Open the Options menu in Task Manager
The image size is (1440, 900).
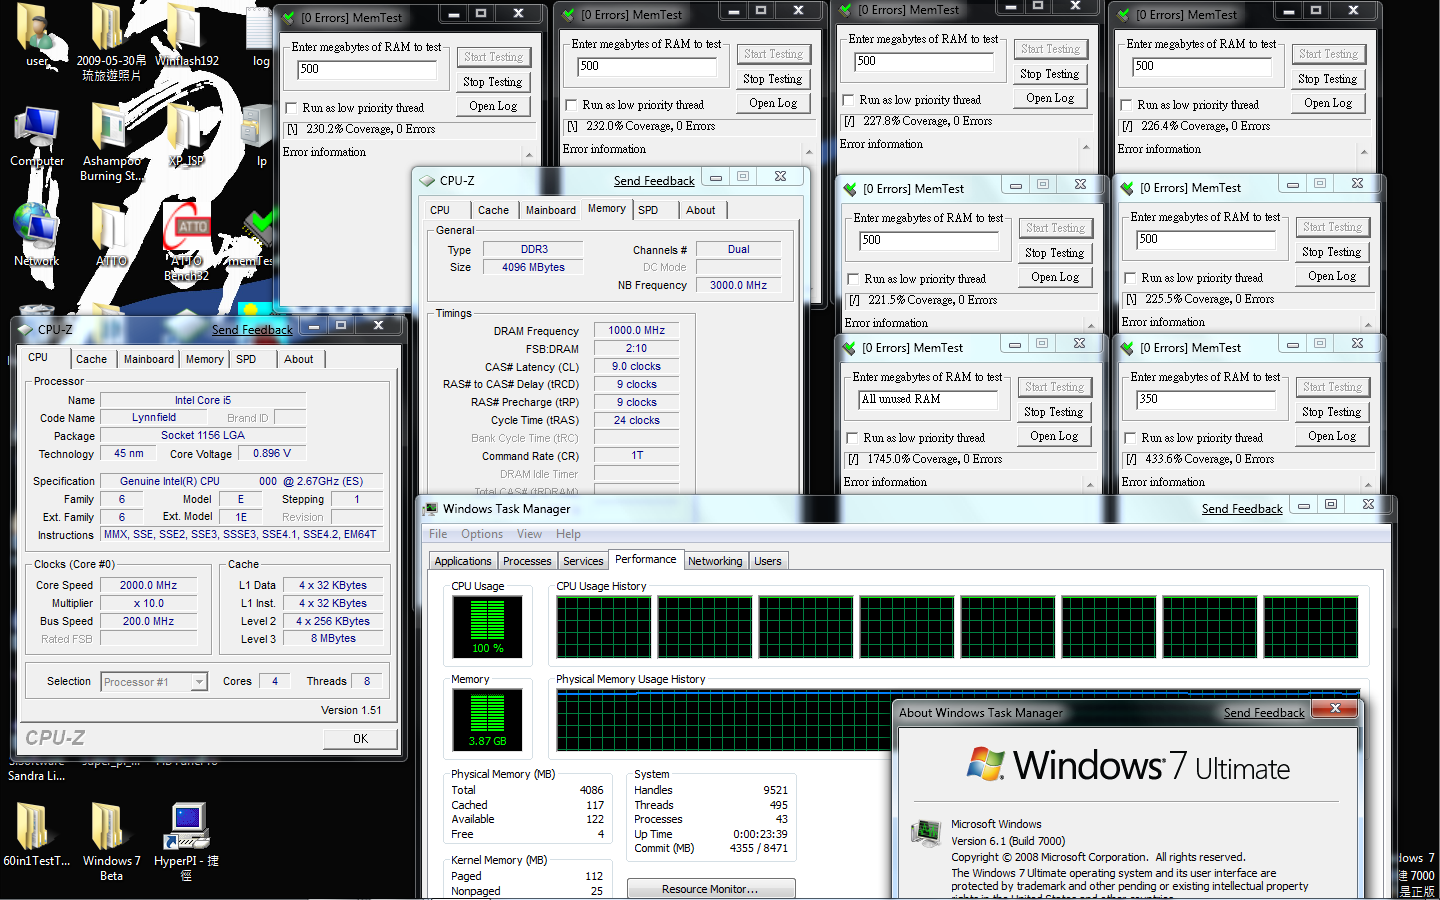(482, 534)
